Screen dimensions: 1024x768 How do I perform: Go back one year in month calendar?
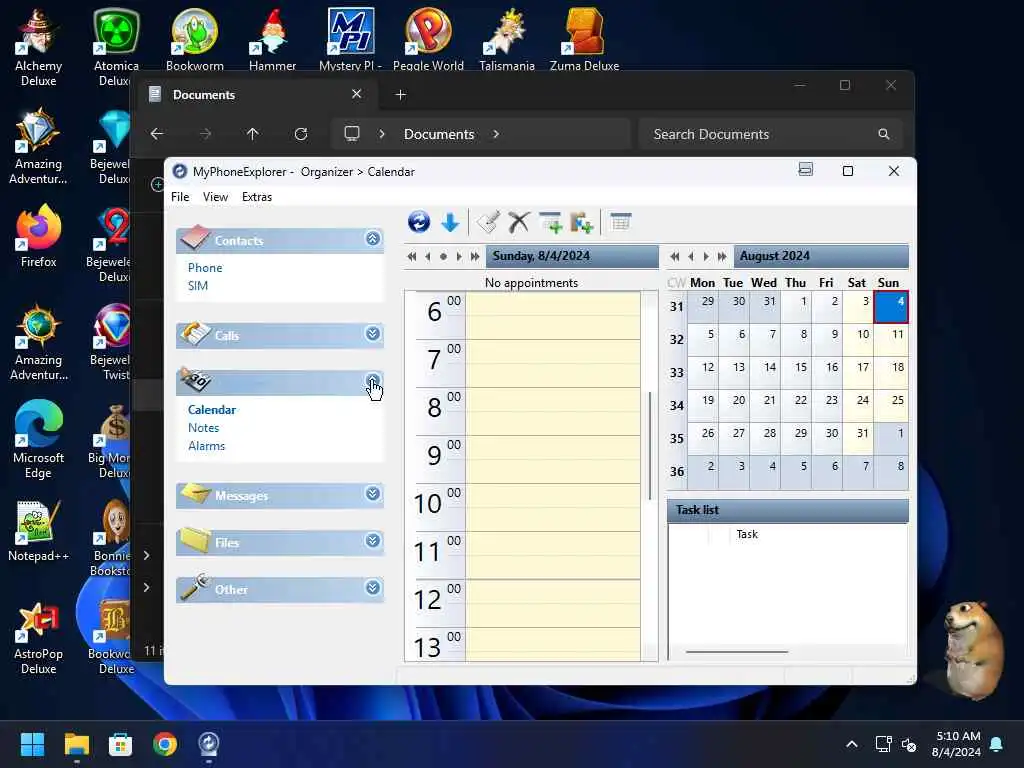[675, 257]
